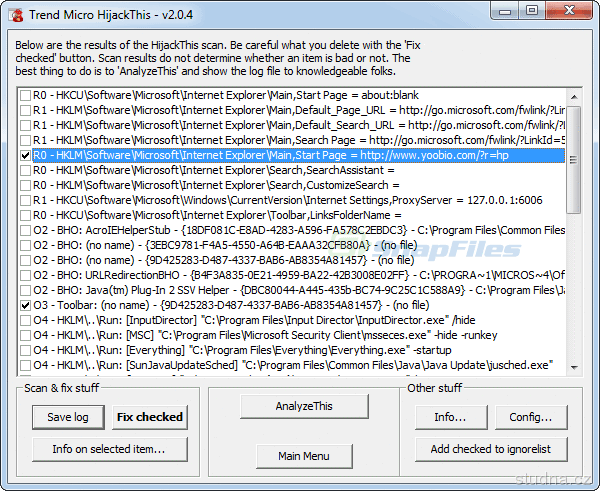The width and height of the screenshot is (600, 491).
Task: Check the SunJavaUpdateSched entry checkbox
Action: tap(25, 365)
